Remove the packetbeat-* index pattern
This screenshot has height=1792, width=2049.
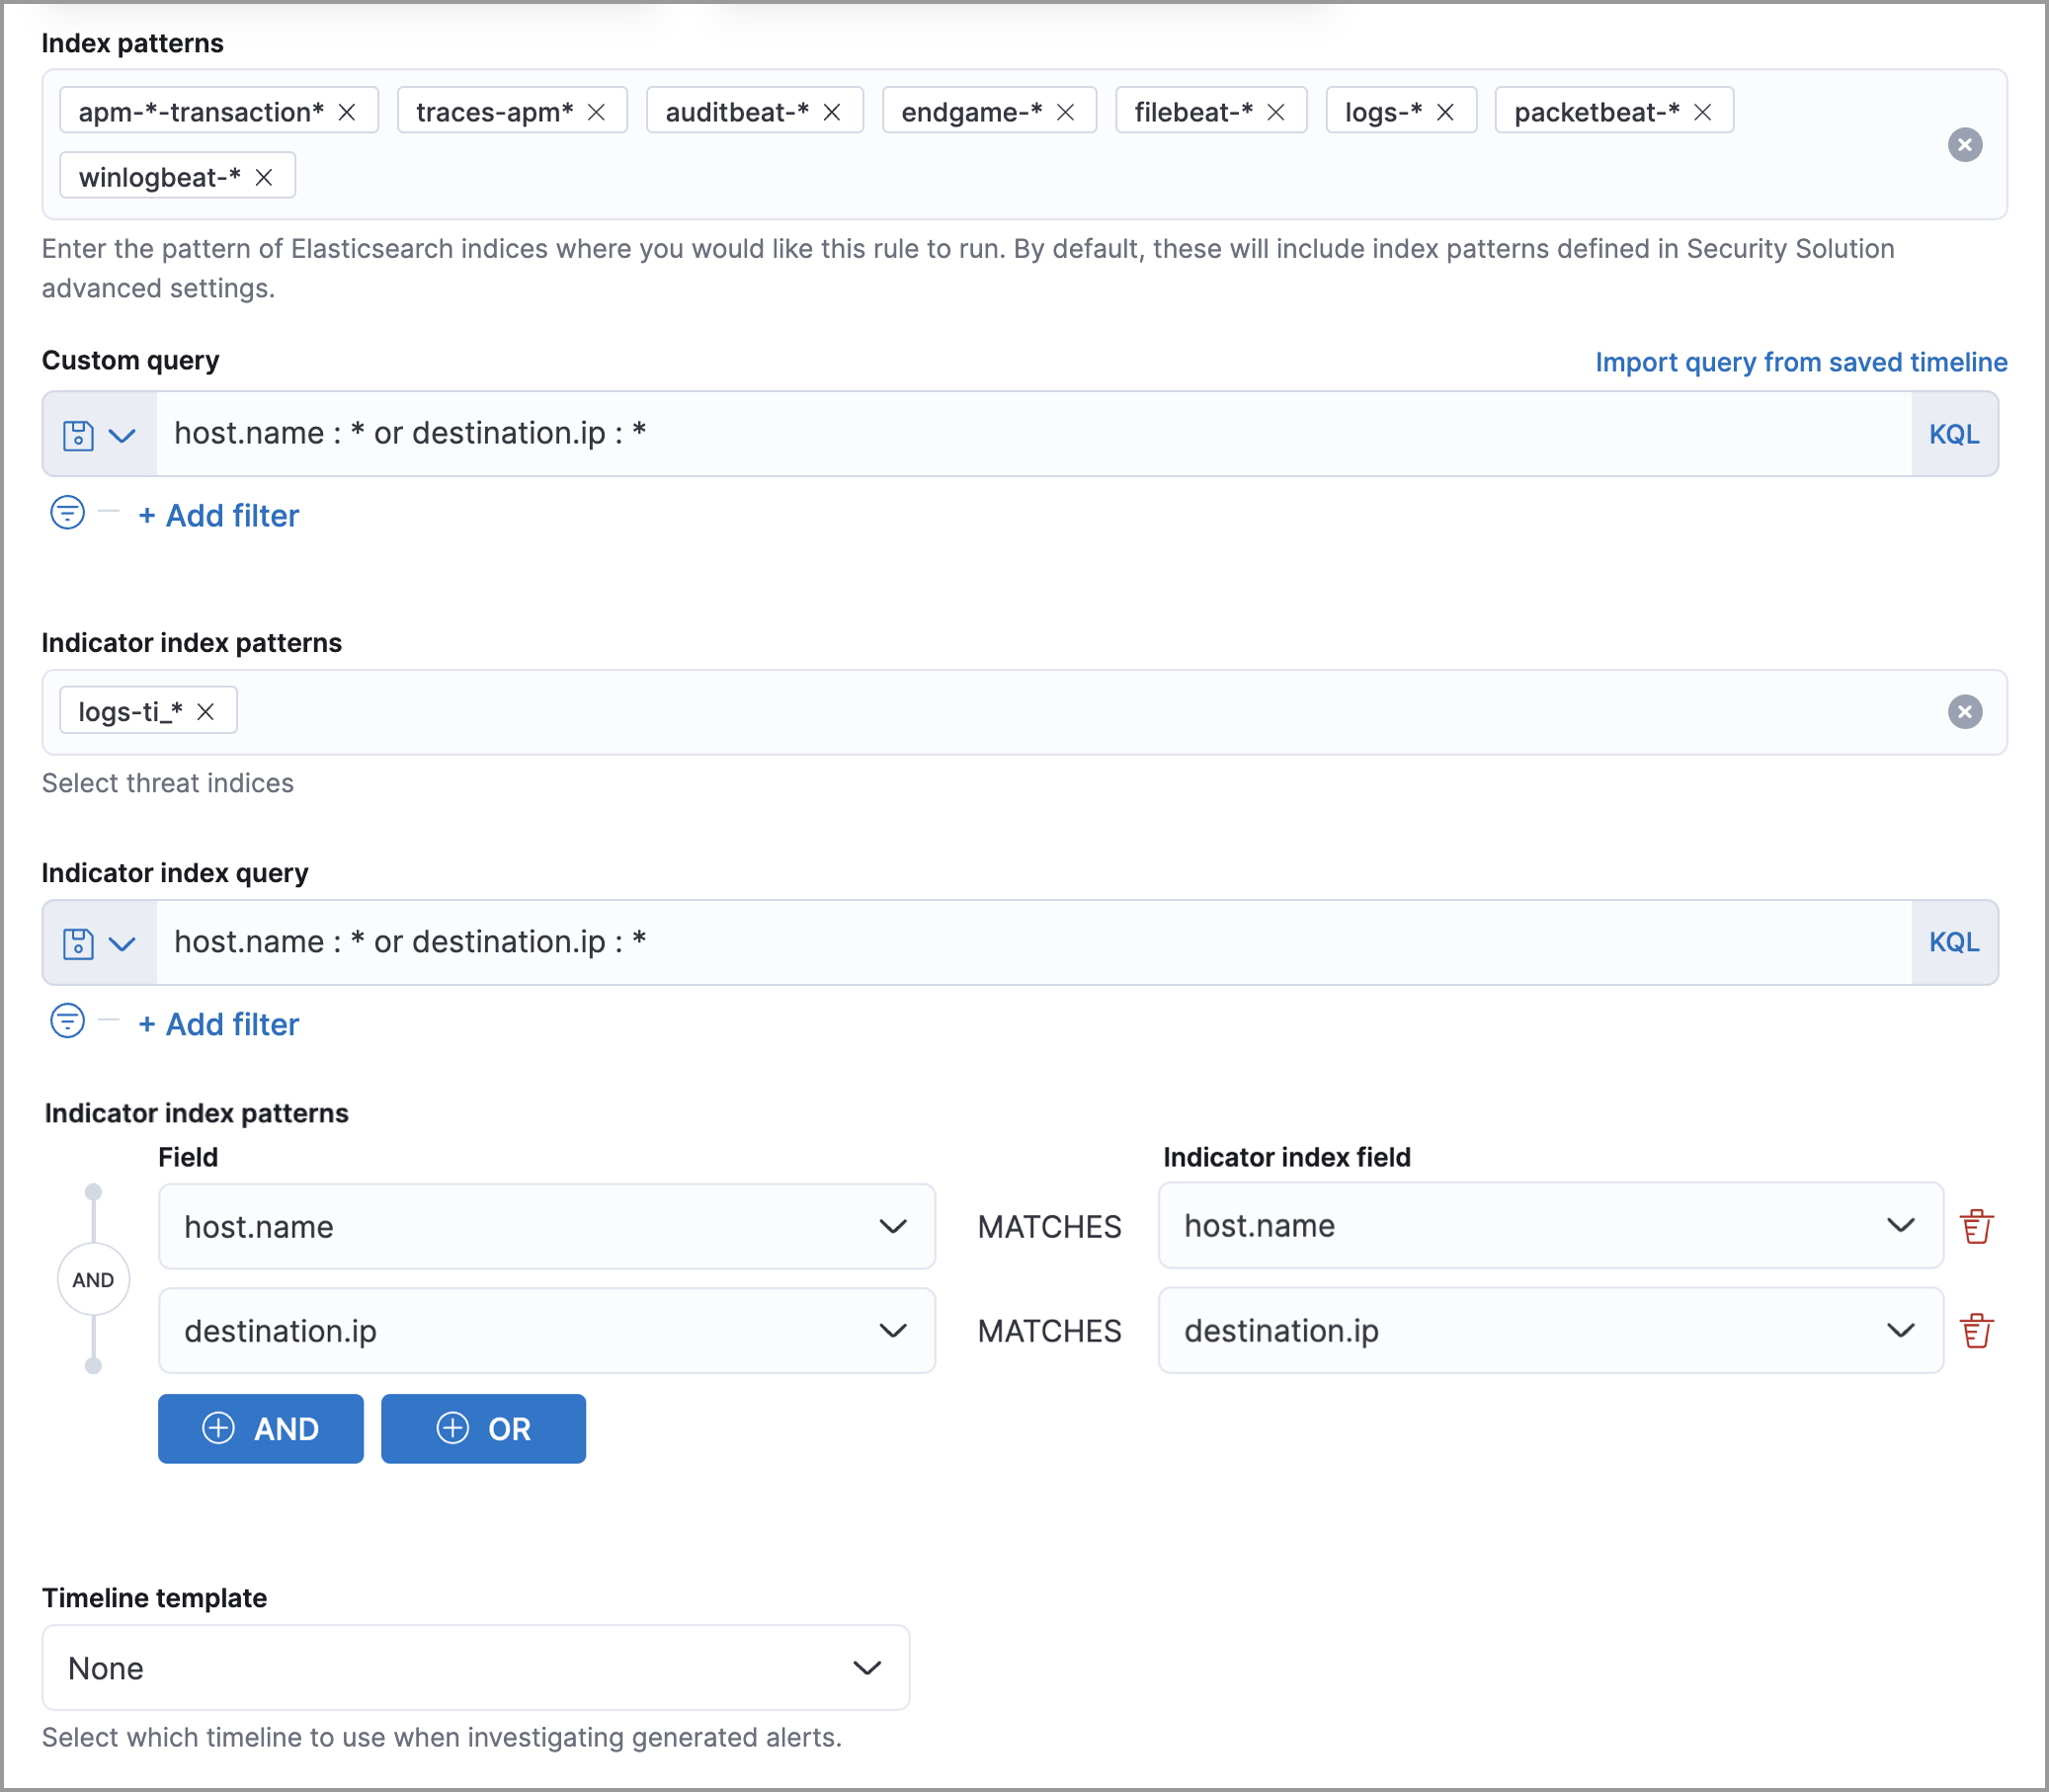pos(1703,112)
